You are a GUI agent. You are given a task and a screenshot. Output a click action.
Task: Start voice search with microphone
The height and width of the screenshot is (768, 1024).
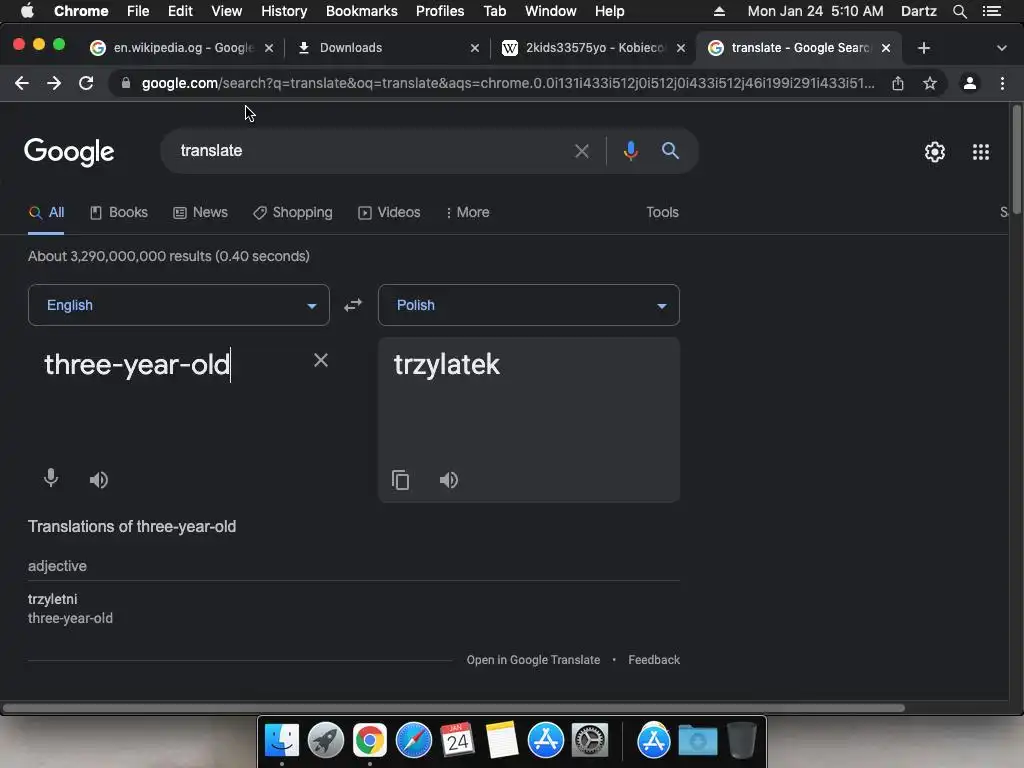point(630,152)
